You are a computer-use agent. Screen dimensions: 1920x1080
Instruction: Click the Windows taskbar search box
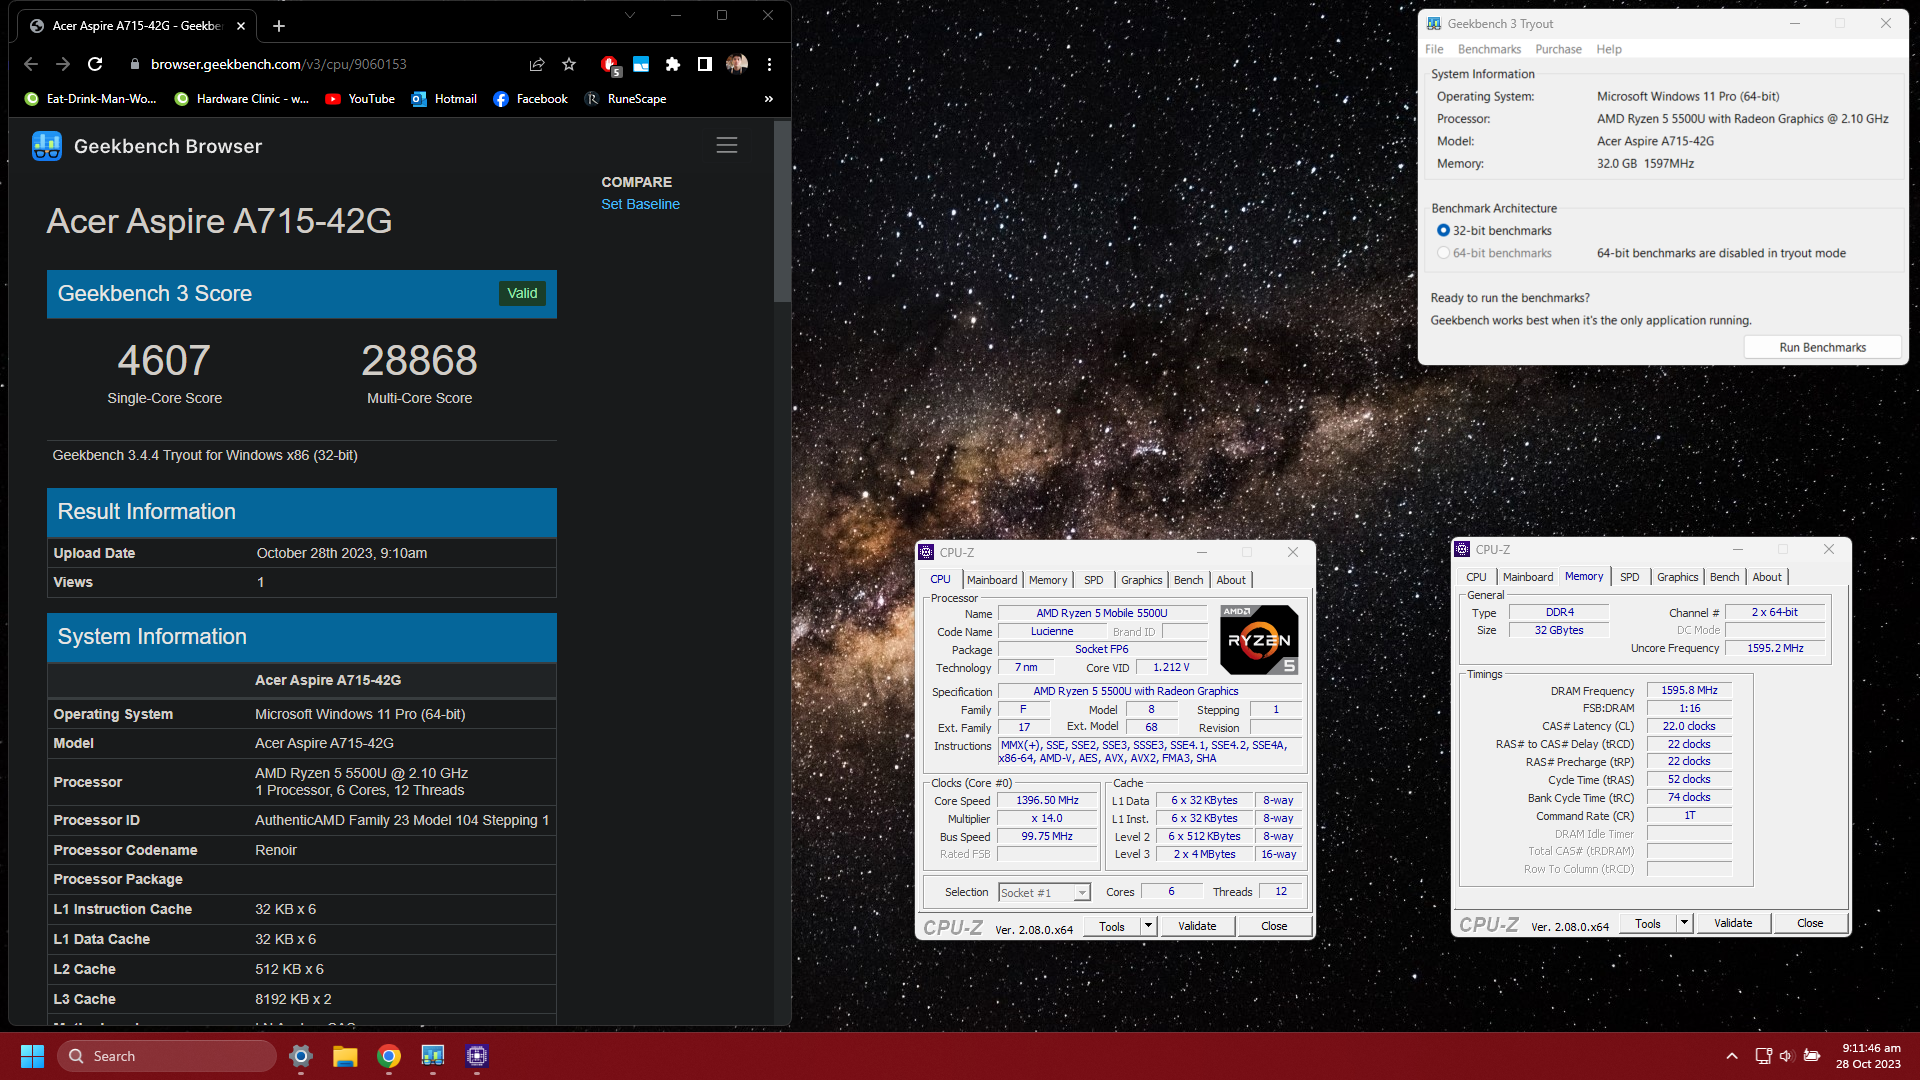pos(167,1056)
